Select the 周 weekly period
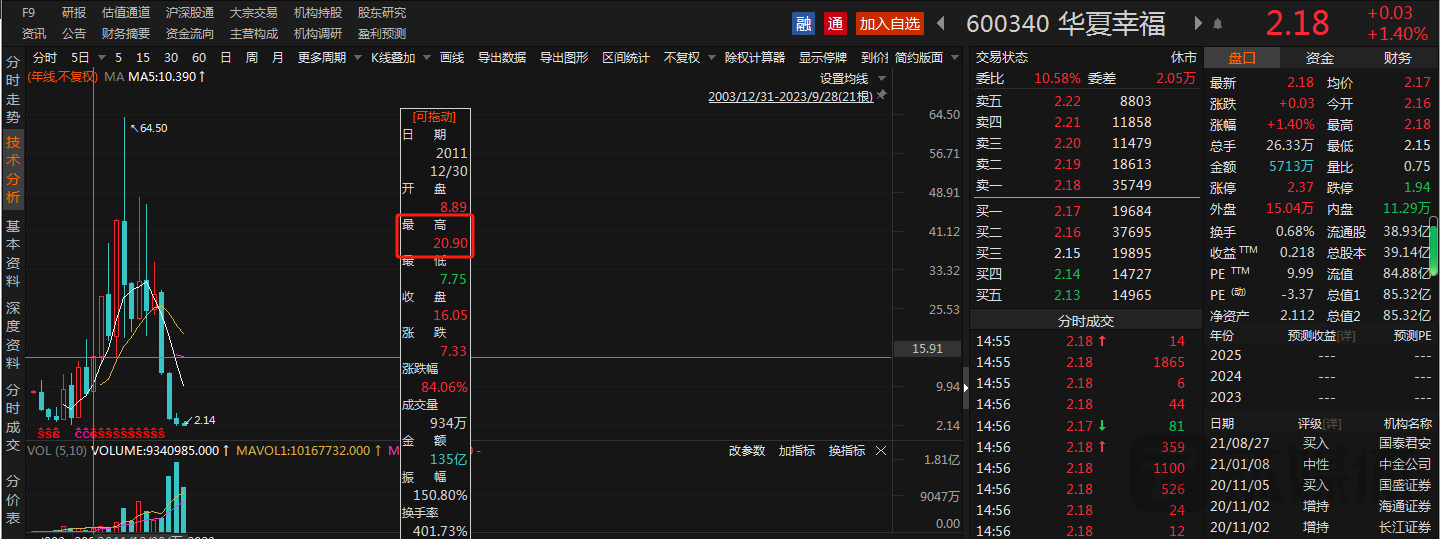 coord(251,58)
